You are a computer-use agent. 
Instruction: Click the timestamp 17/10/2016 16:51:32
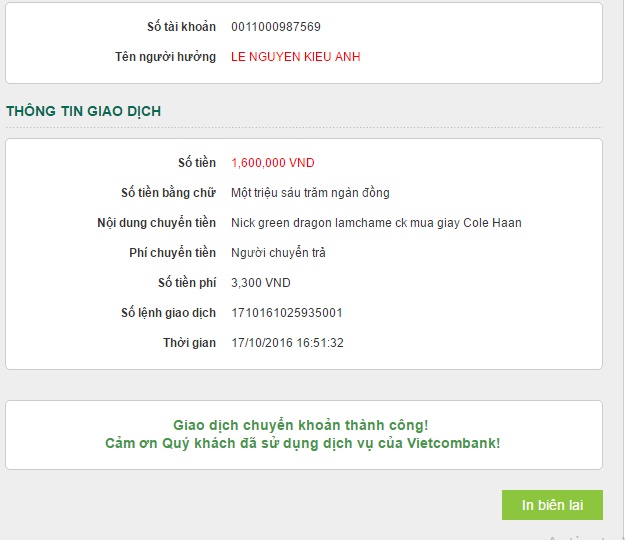click(x=287, y=343)
